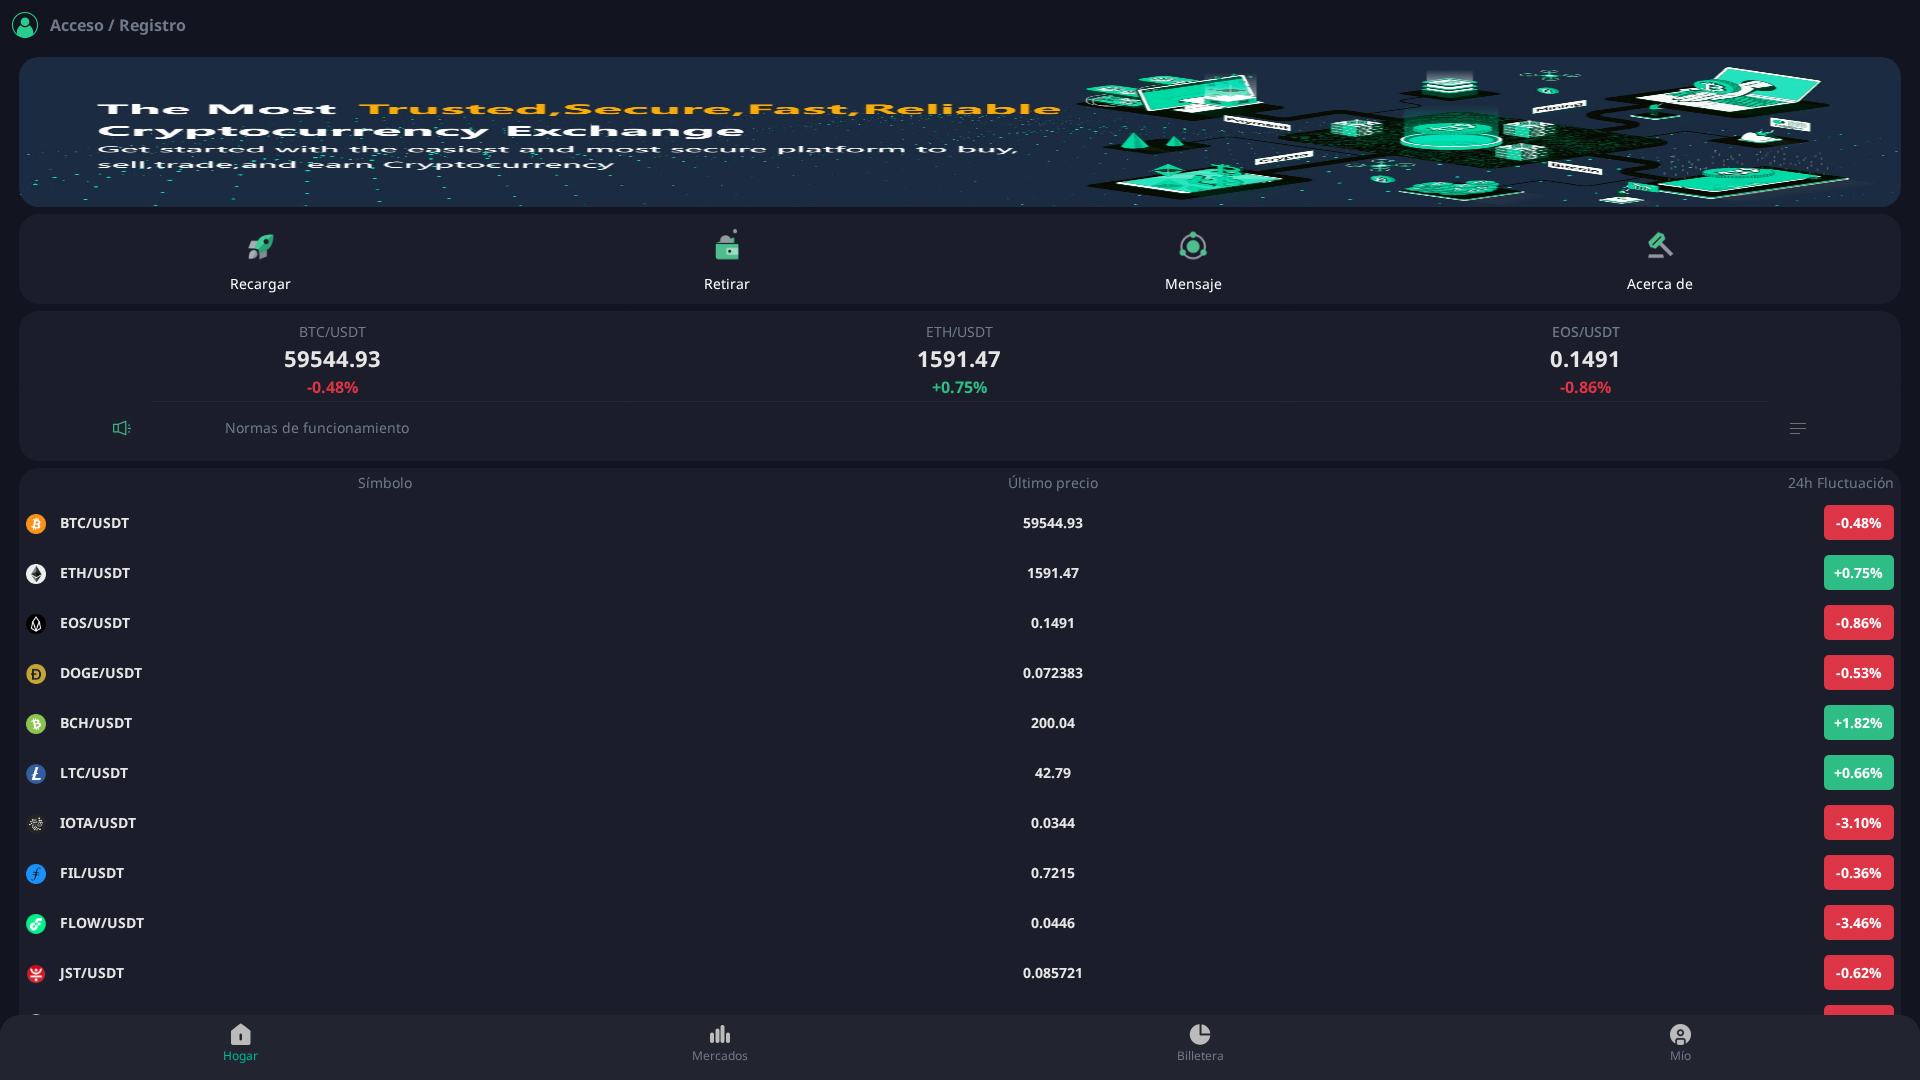Open the ETH/USDT summary card at 1591.47
The height and width of the screenshot is (1080, 1920).
pos(959,359)
